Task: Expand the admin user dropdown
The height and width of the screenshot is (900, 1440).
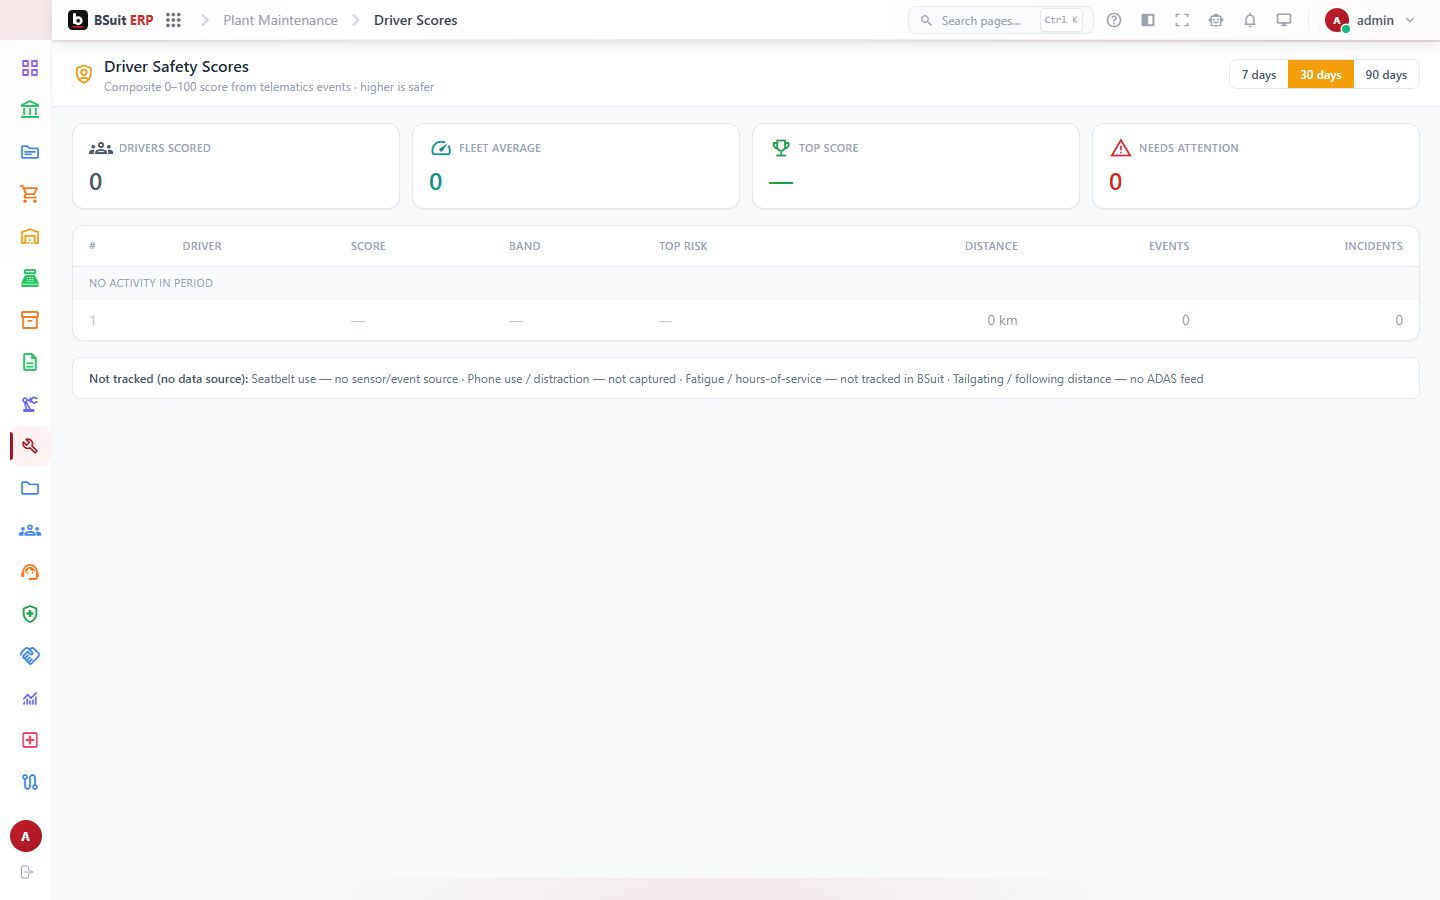Action: click(x=1370, y=20)
